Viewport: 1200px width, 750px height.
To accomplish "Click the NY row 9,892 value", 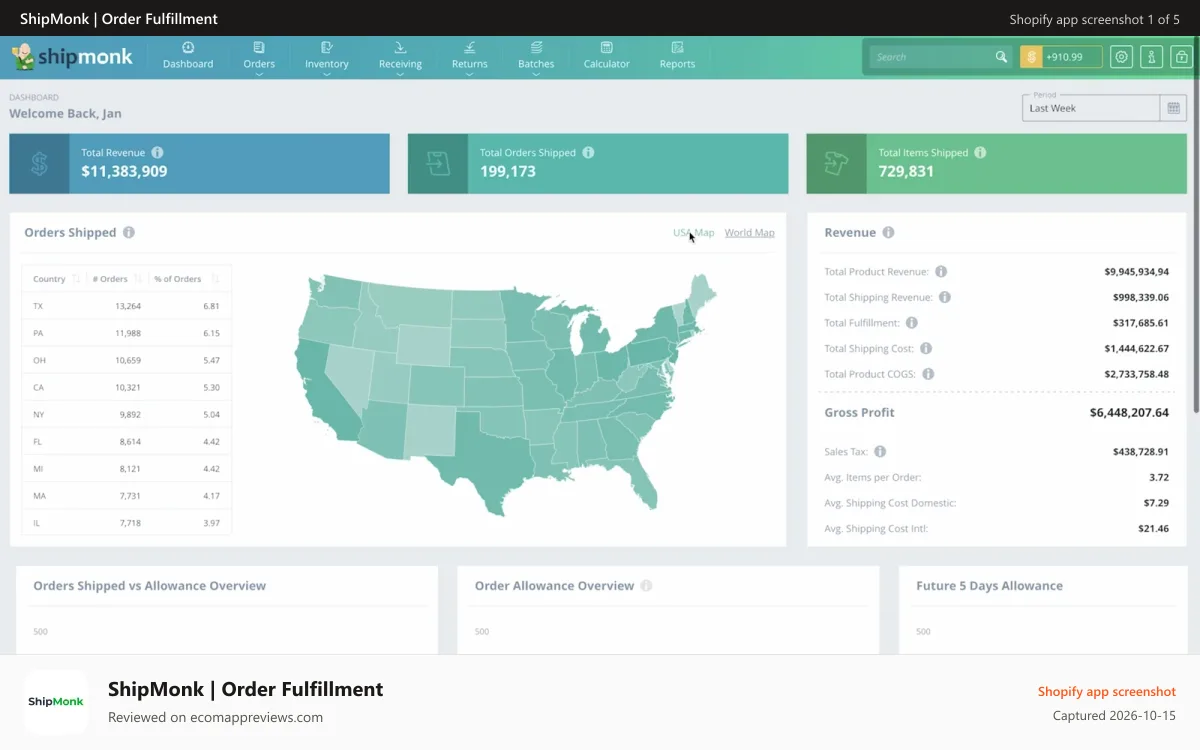I will click(130, 414).
